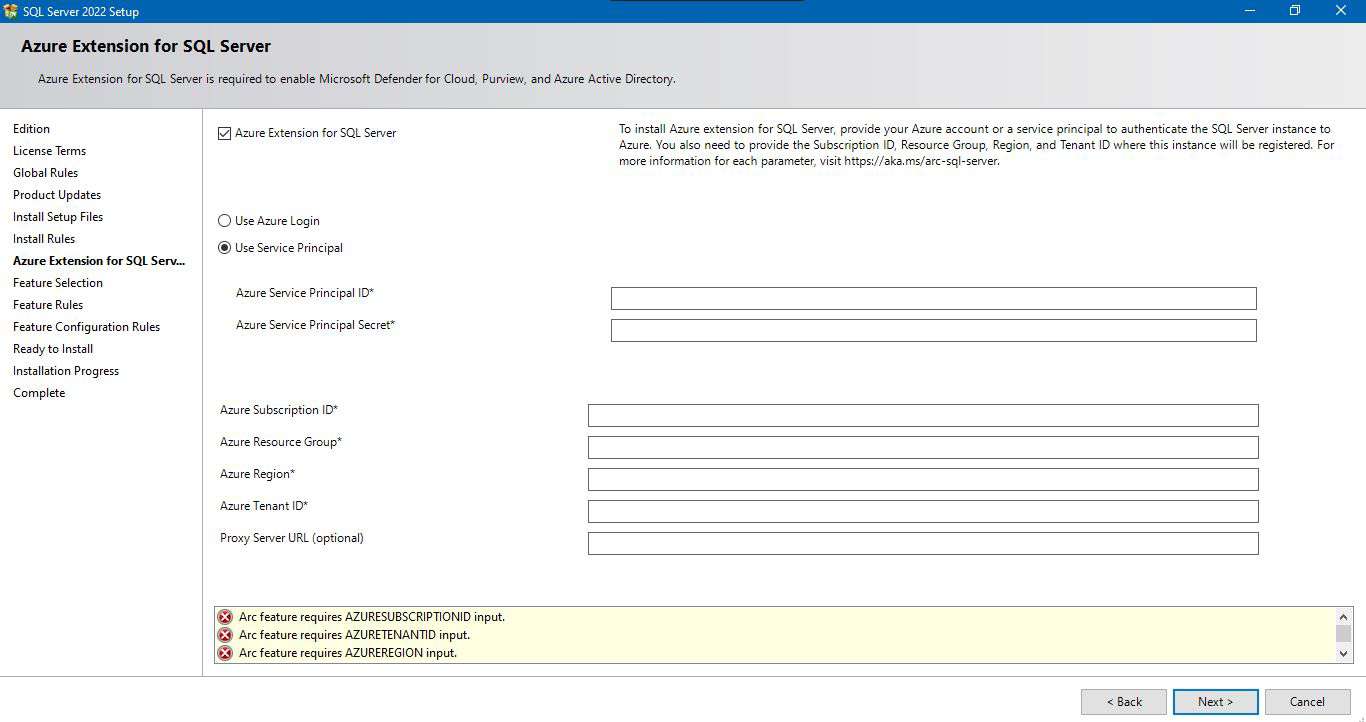Select Ready to Install step
Screen dimensions: 1366x722
click(53, 349)
